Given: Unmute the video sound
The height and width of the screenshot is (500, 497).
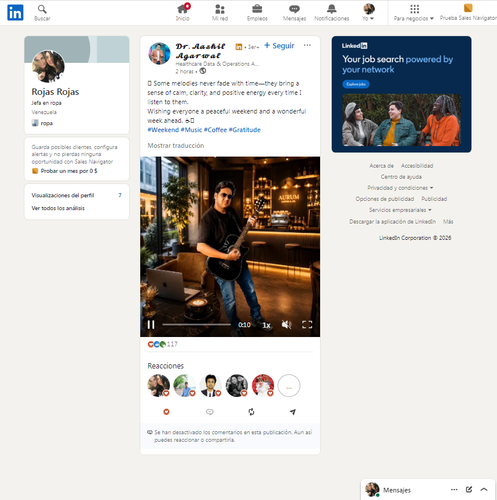Looking at the screenshot, I should 286,325.
